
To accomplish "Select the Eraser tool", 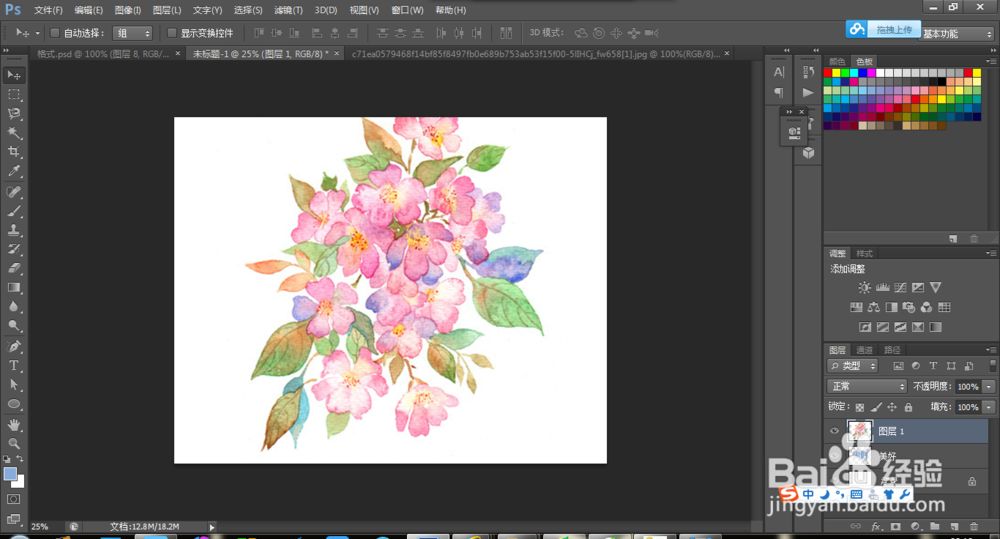I will tap(13, 269).
